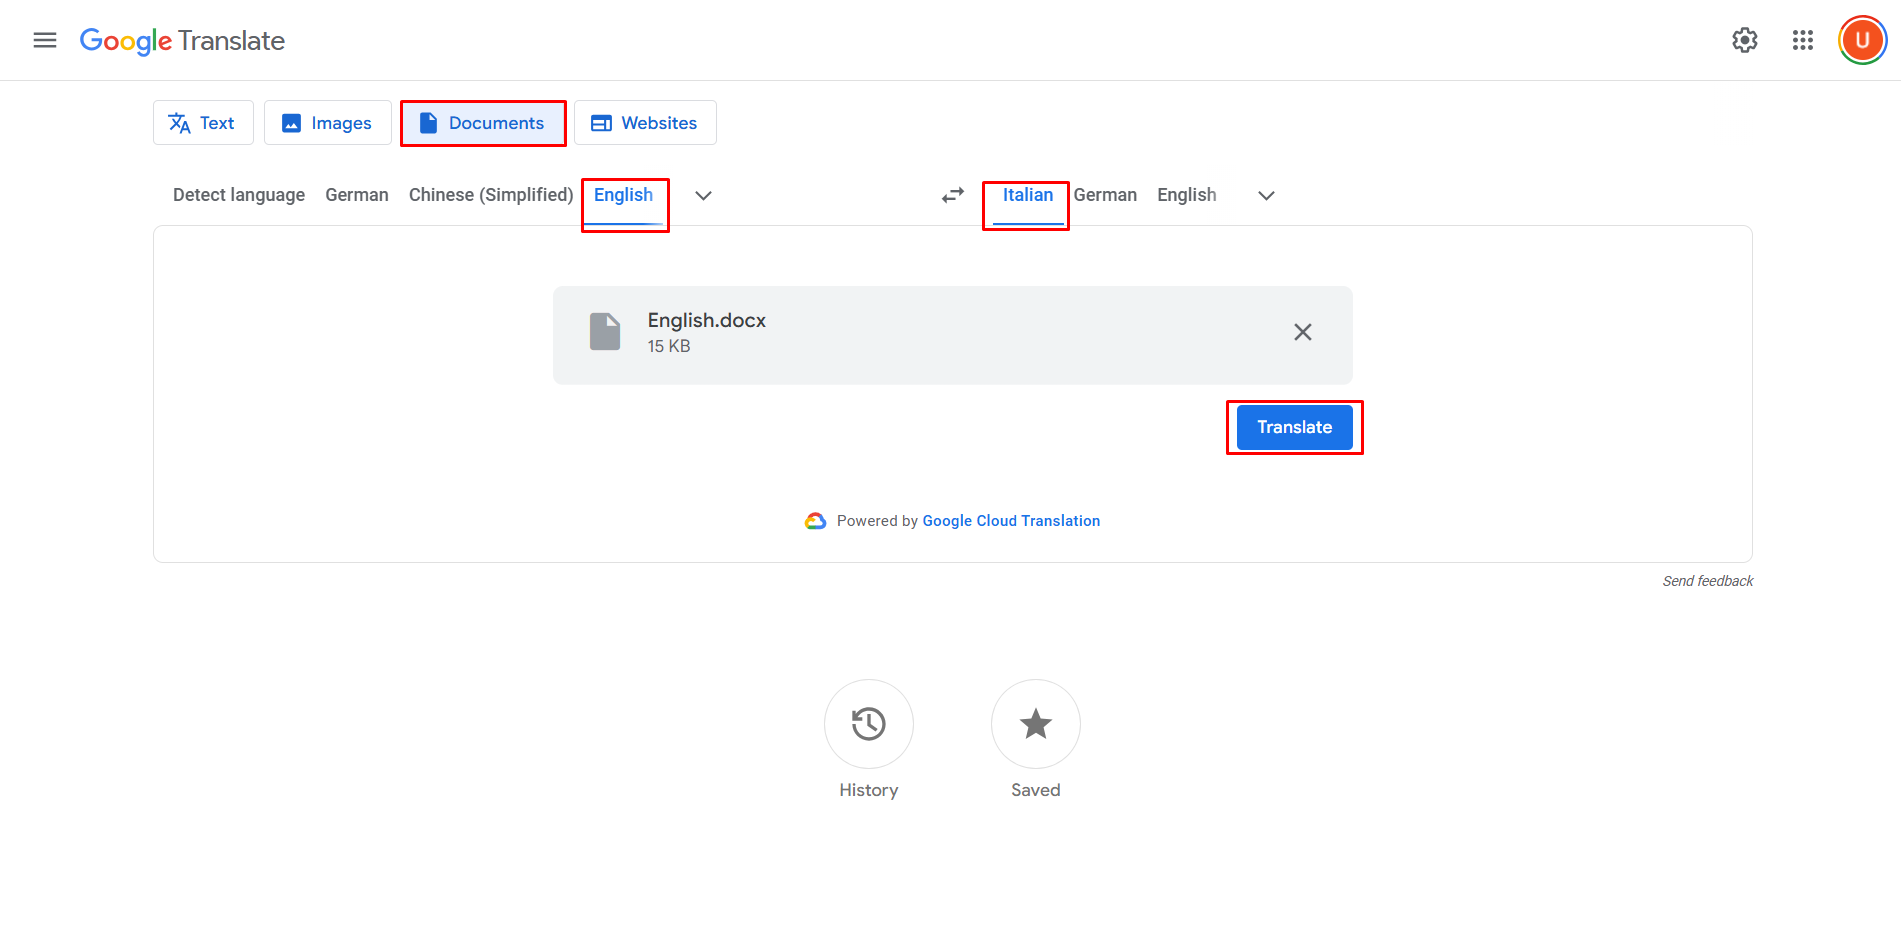Image resolution: width=1901 pixels, height=945 pixels.
Task: Expand the target language dropdown
Action: 1266,195
